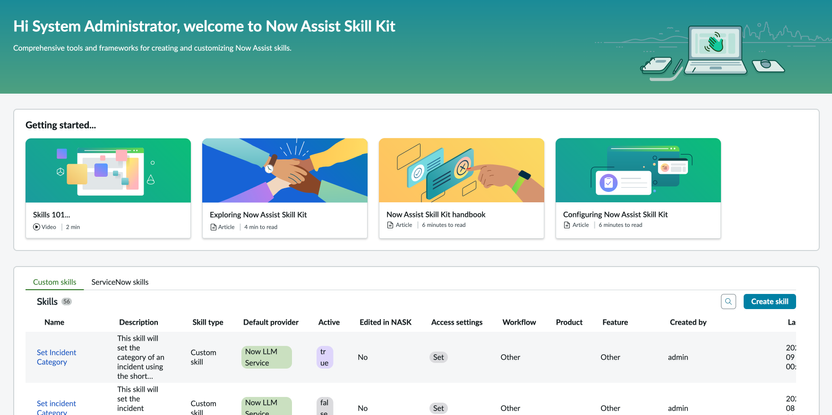Click the '2 min' duration on Skills 101

pos(73,227)
